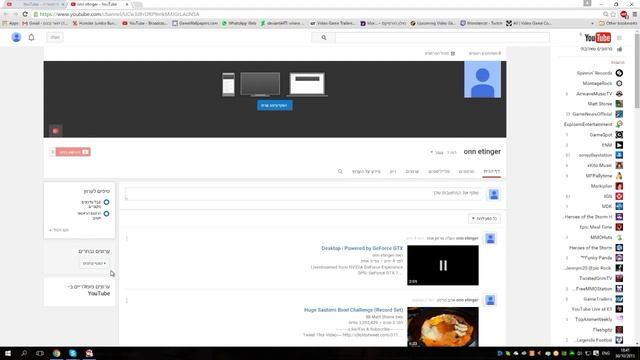640x360 pixels.
Task: Click the add channels dropdown button
Action: click(x=94, y=263)
